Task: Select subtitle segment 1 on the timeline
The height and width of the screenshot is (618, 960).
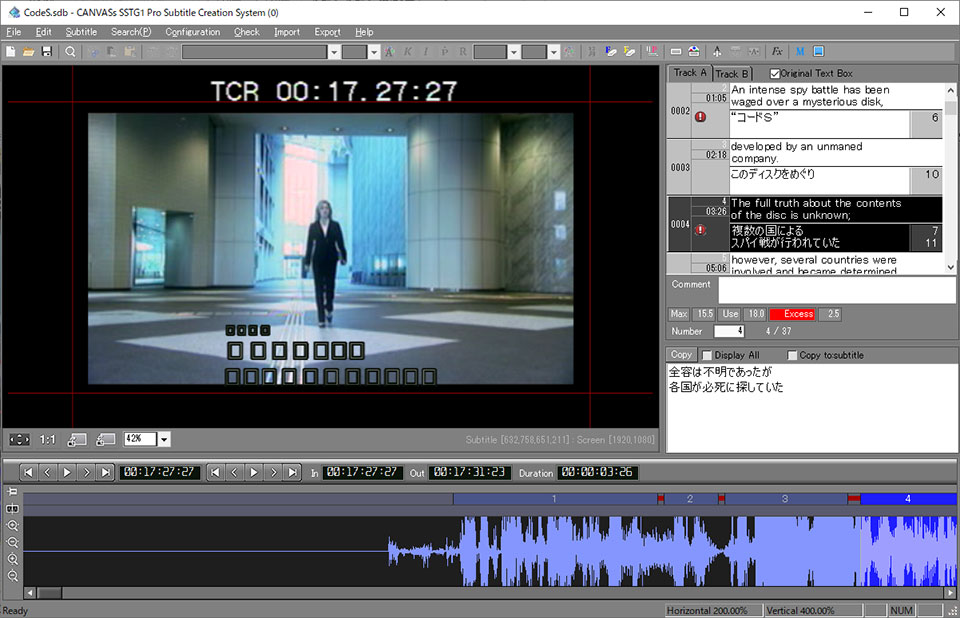Action: (x=555, y=499)
